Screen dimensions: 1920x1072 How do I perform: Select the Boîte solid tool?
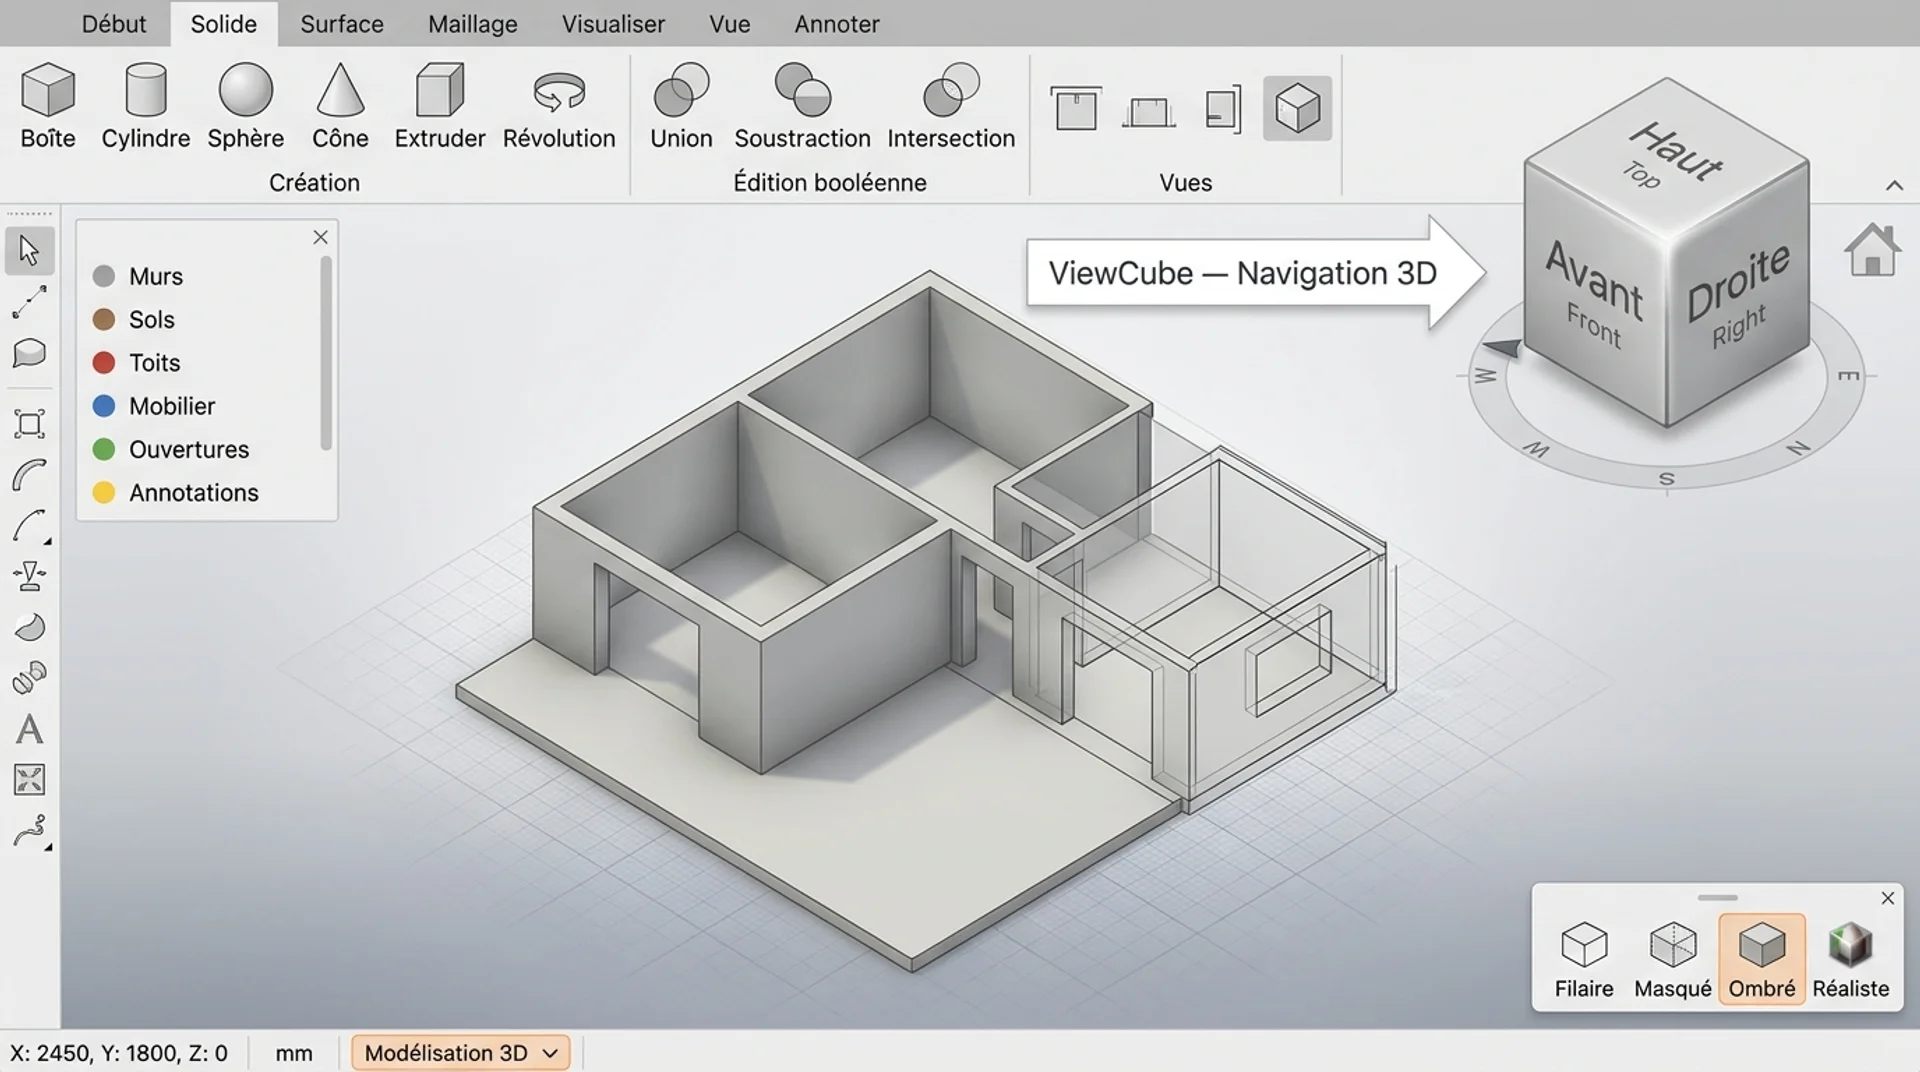tap(48, 106)
